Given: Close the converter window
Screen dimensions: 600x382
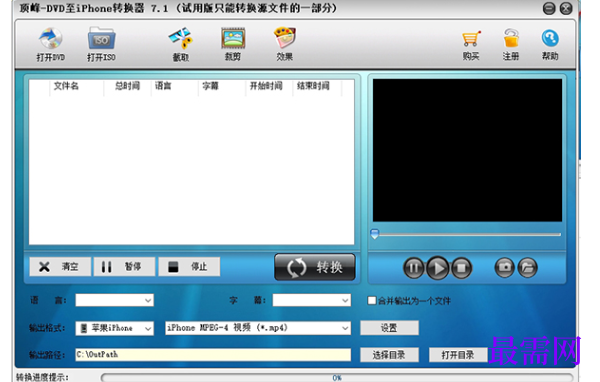Looking at the screenshot, I should click(566, 8).
